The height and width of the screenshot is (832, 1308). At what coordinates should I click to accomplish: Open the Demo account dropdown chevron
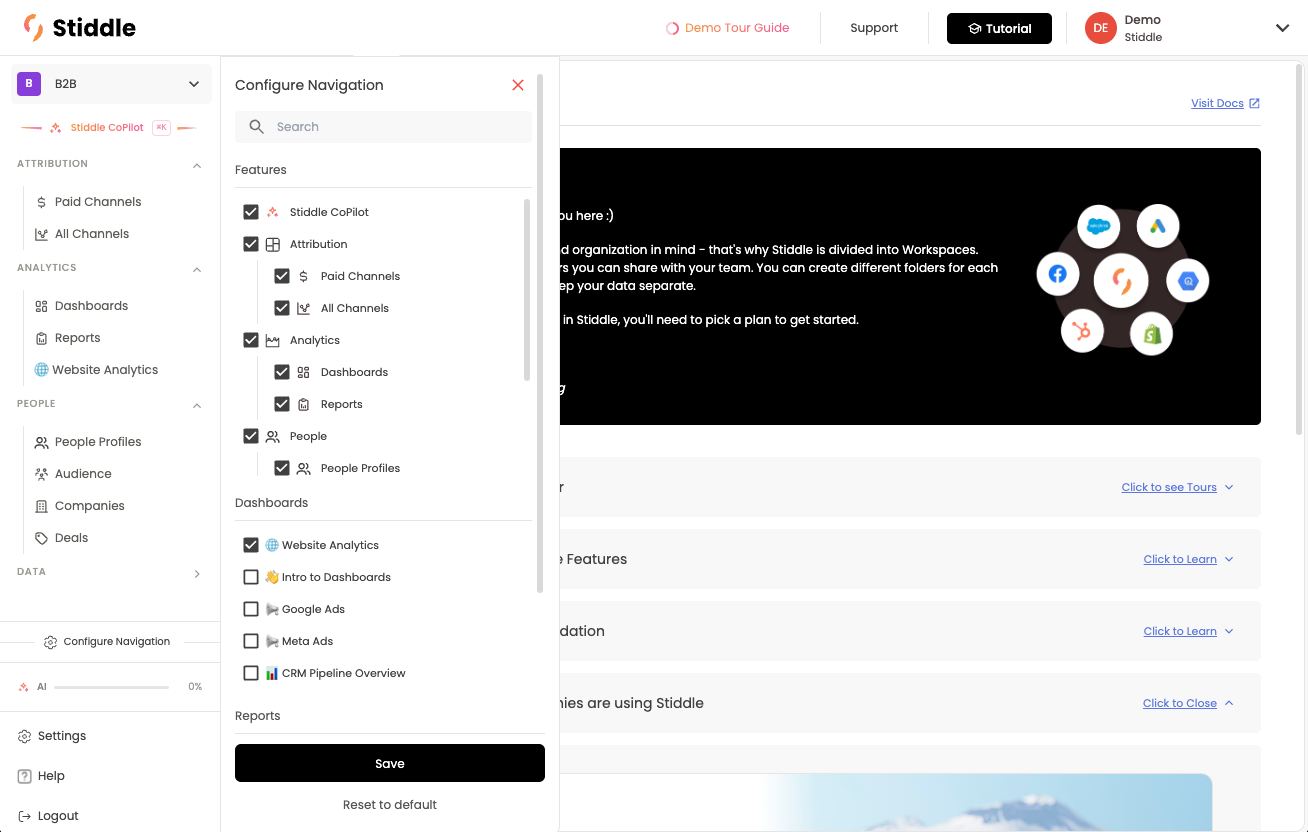pyautogui.click(x=1282, y=28)
